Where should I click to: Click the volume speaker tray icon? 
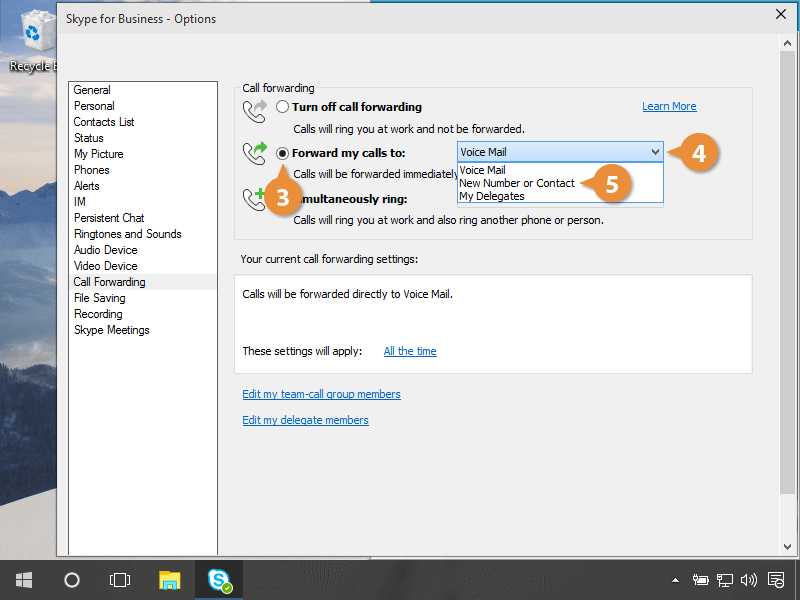(748, 579)
